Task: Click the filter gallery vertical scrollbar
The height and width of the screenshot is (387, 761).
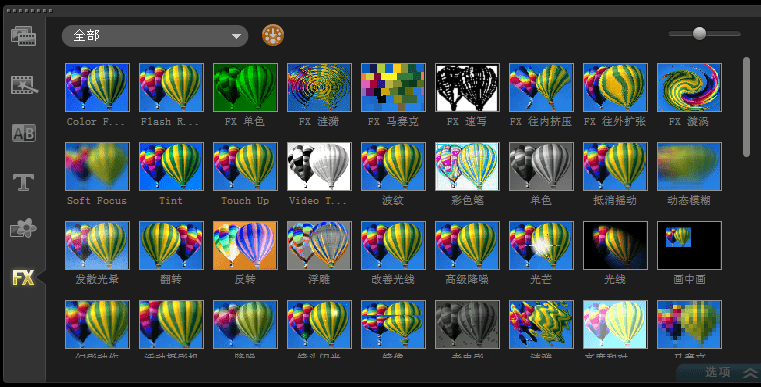Action: (x=746, y=107)
